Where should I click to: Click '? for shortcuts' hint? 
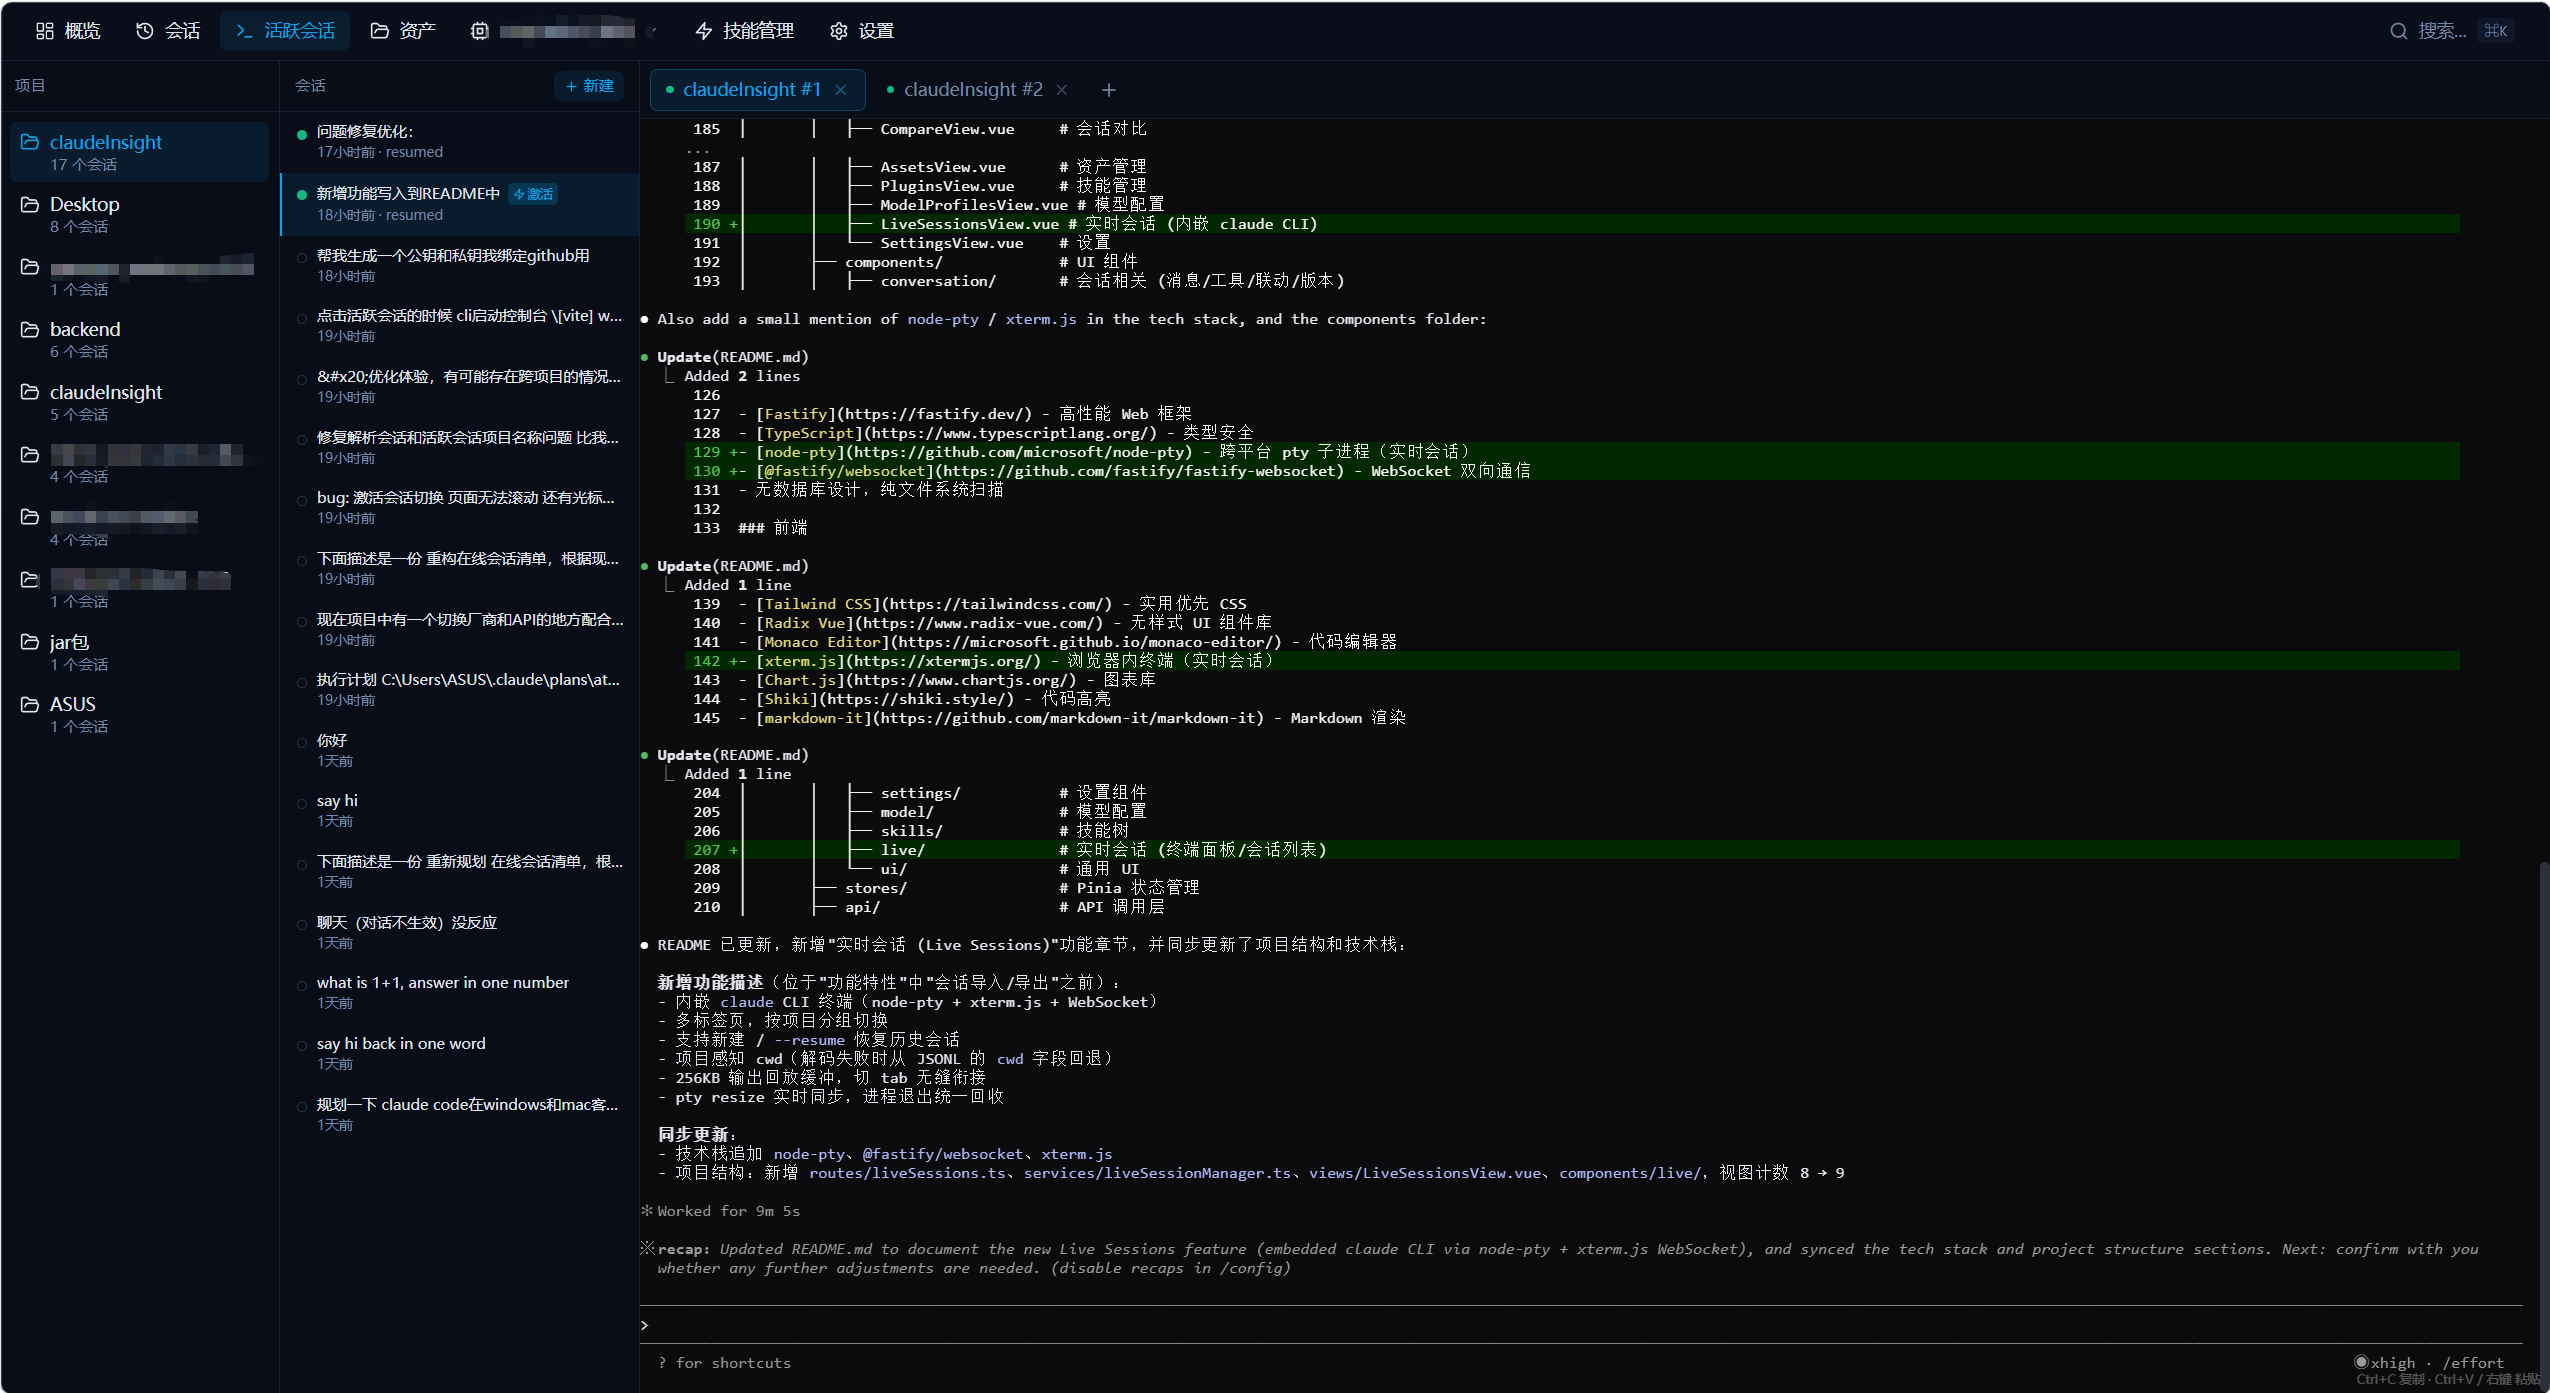coord(724,1363)
